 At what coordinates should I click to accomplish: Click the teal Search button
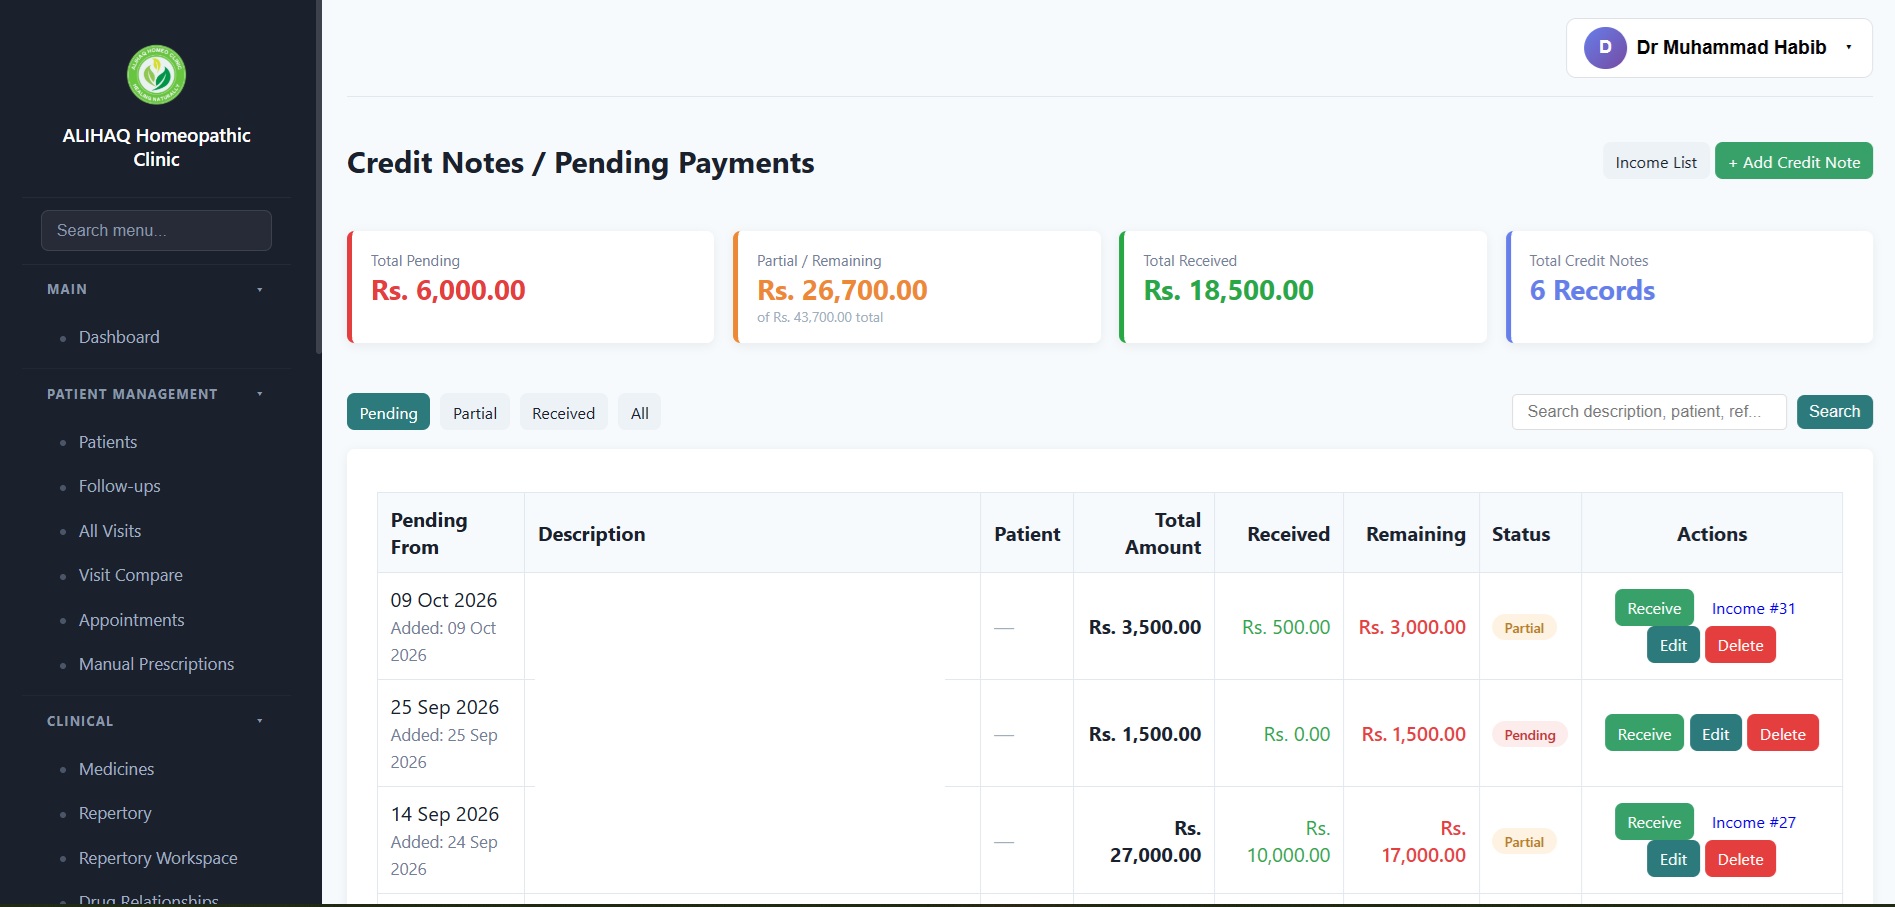(x=1834, y=411)
